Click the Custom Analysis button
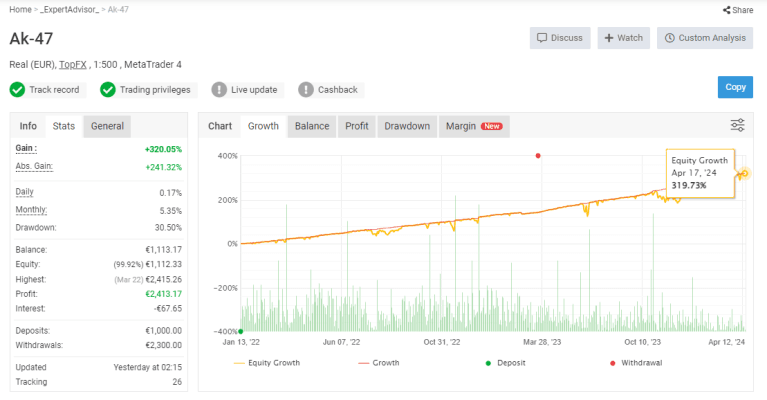 [x=705, y=38]
